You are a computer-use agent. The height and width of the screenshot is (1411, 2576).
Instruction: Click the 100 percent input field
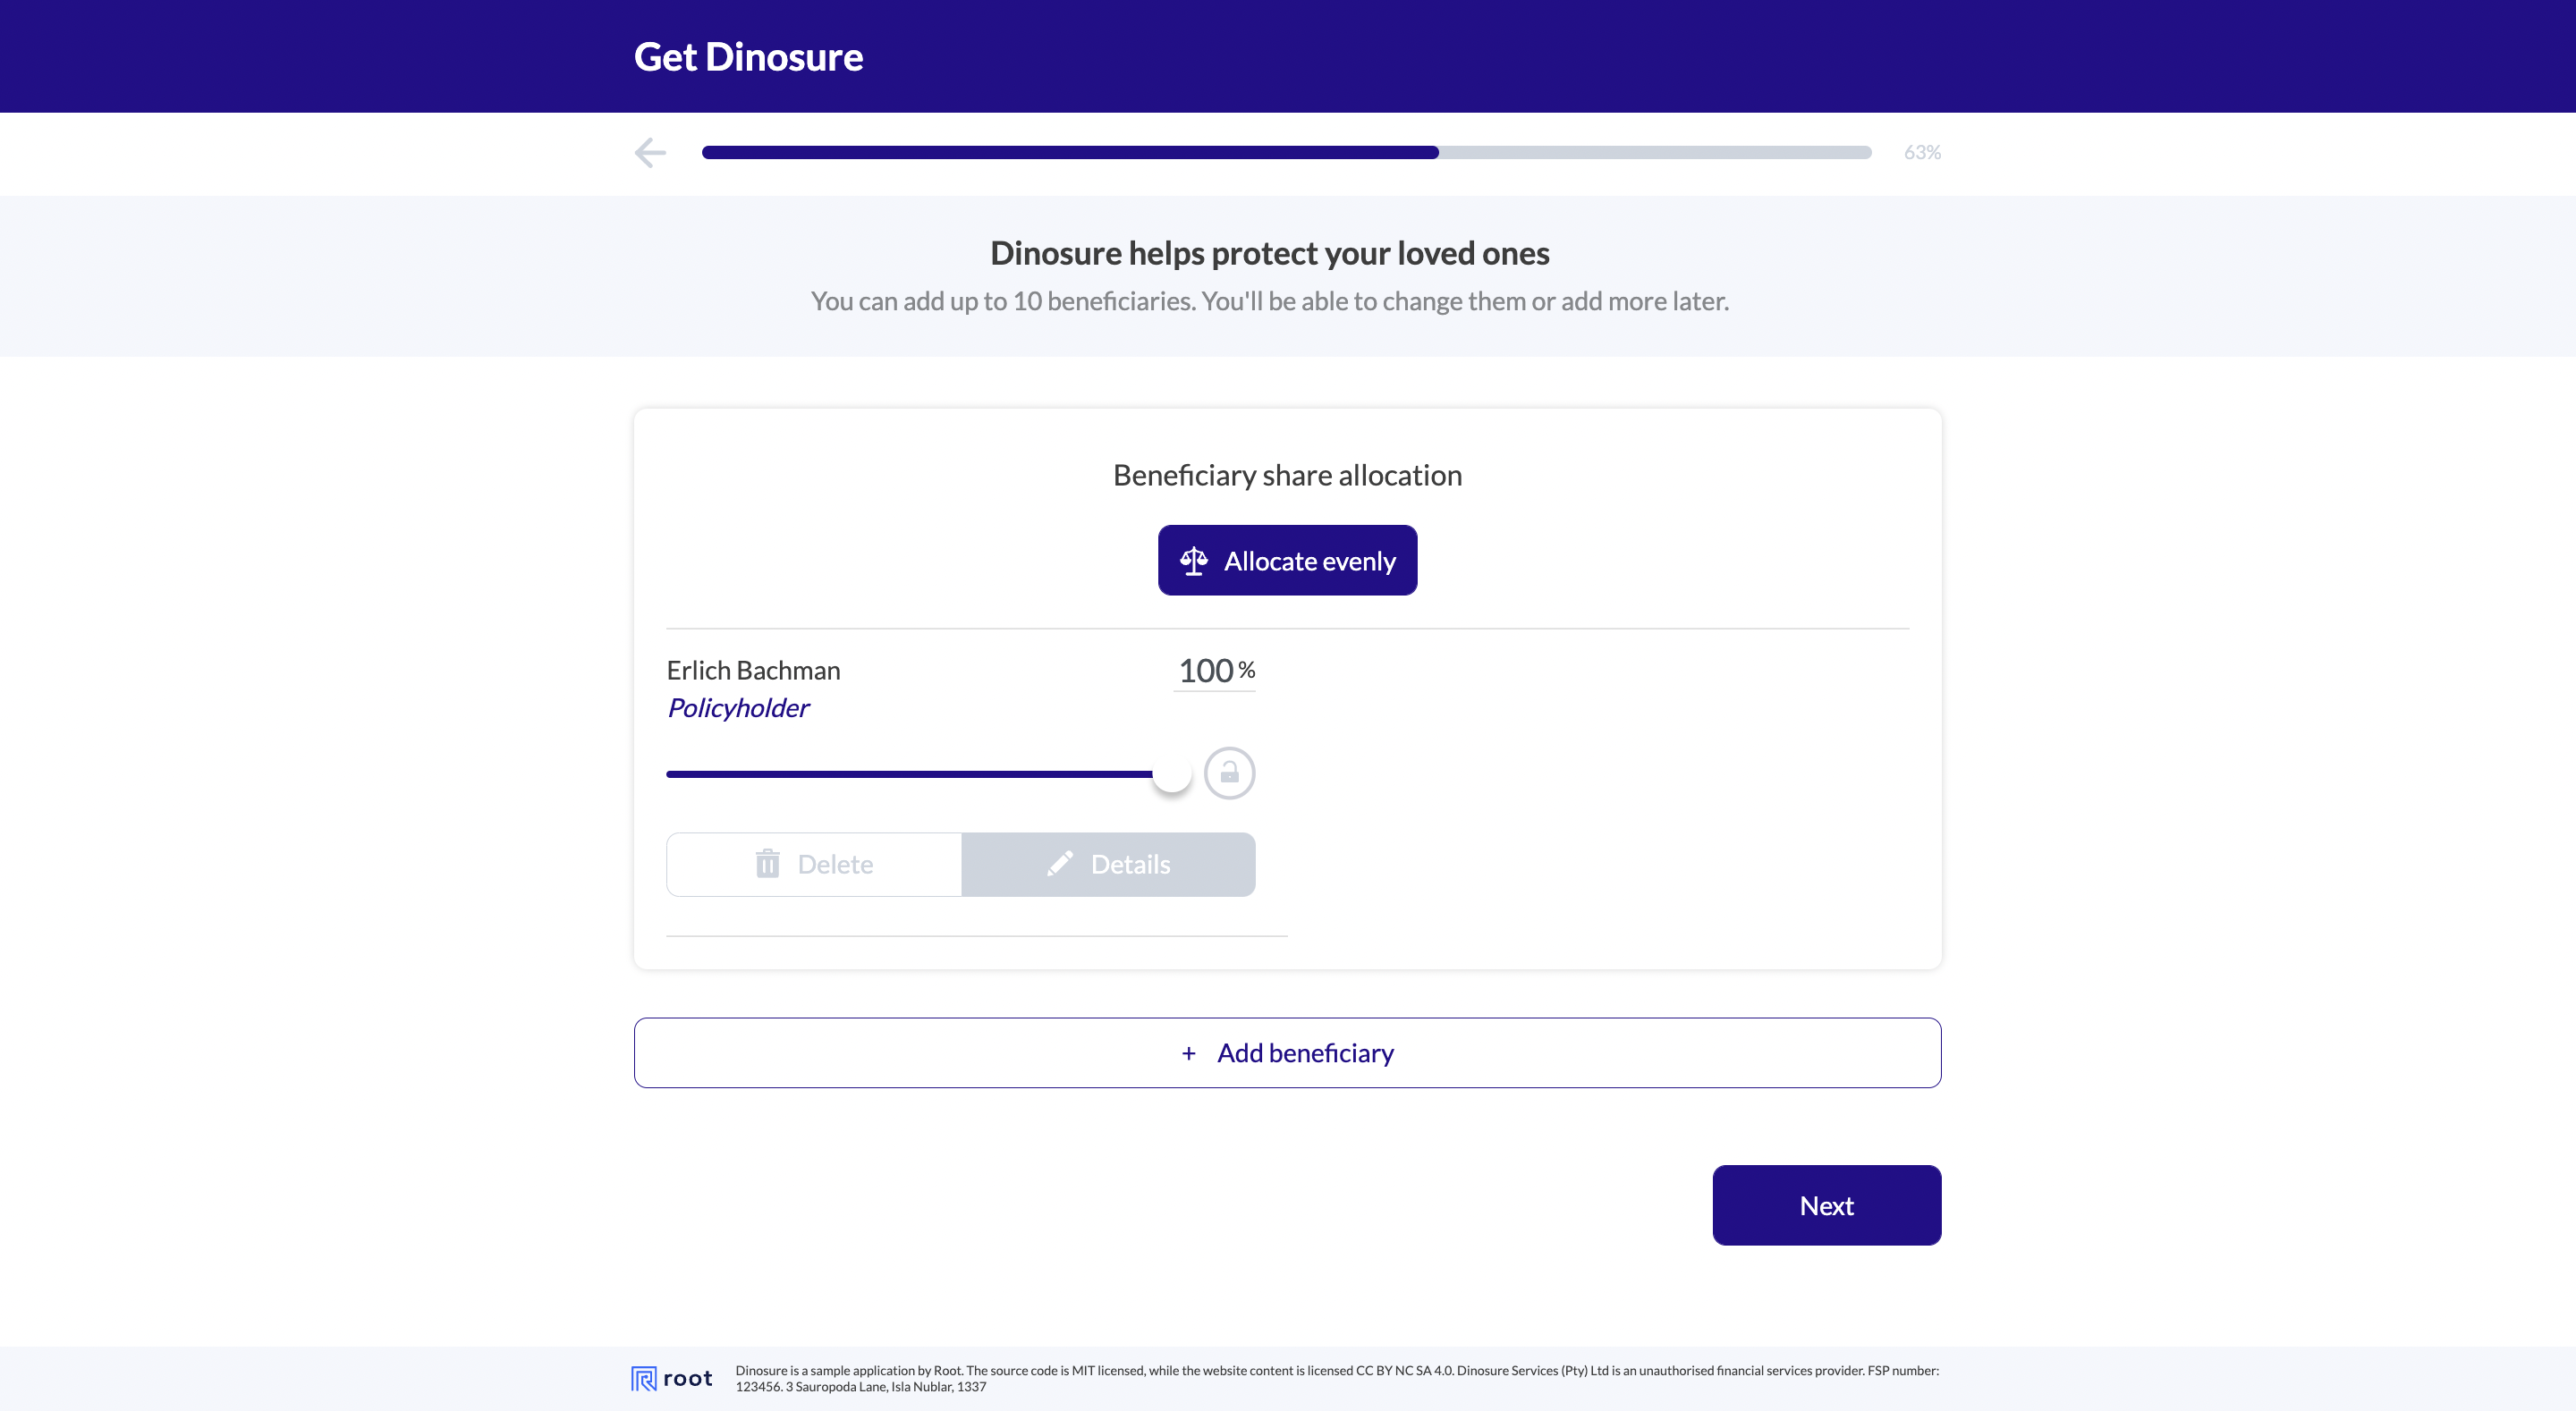pos(1206,671)
